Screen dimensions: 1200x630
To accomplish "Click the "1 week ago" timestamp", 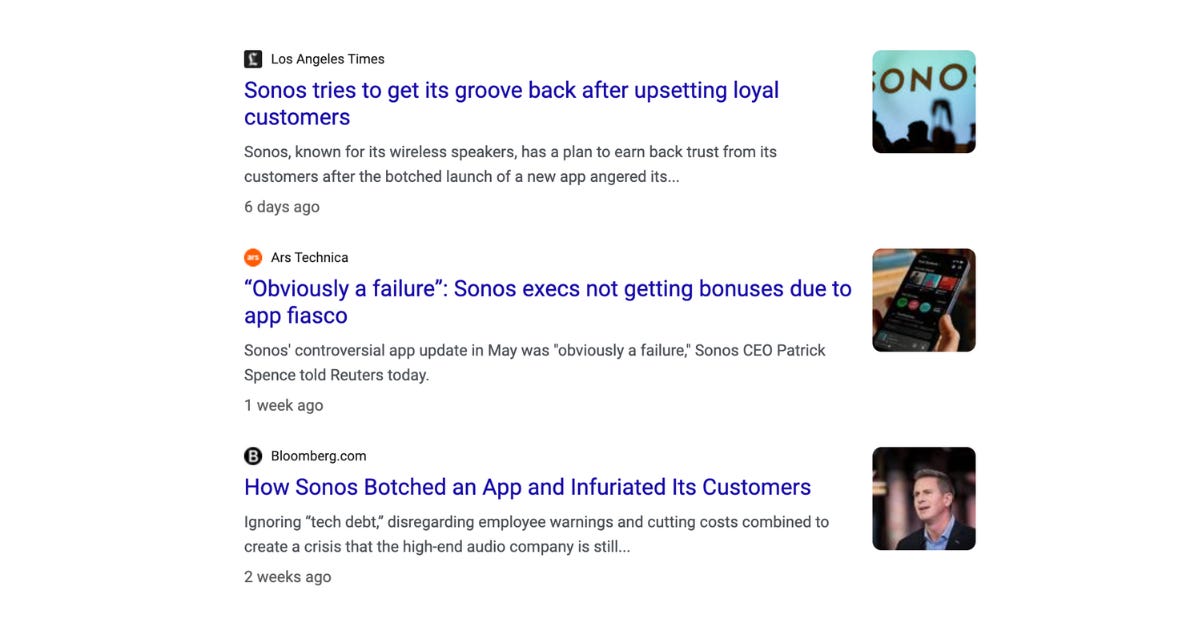I will [x=284, y=405].
